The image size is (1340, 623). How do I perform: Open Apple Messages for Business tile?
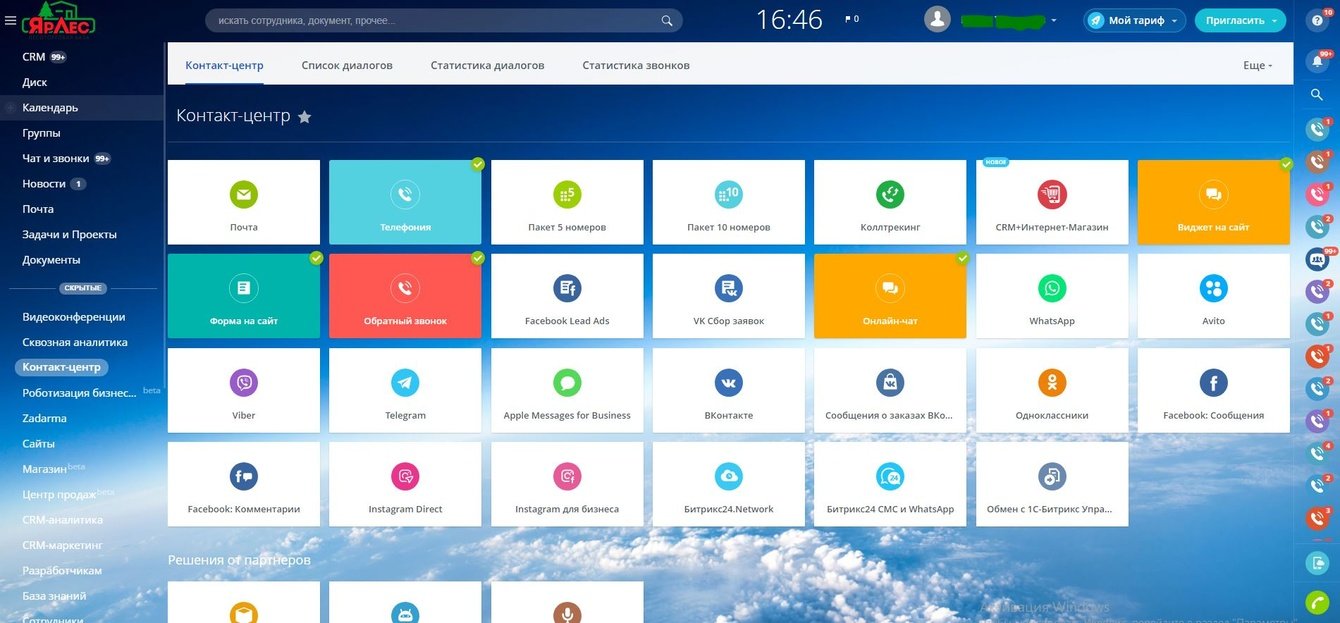[x=567, y=390]
